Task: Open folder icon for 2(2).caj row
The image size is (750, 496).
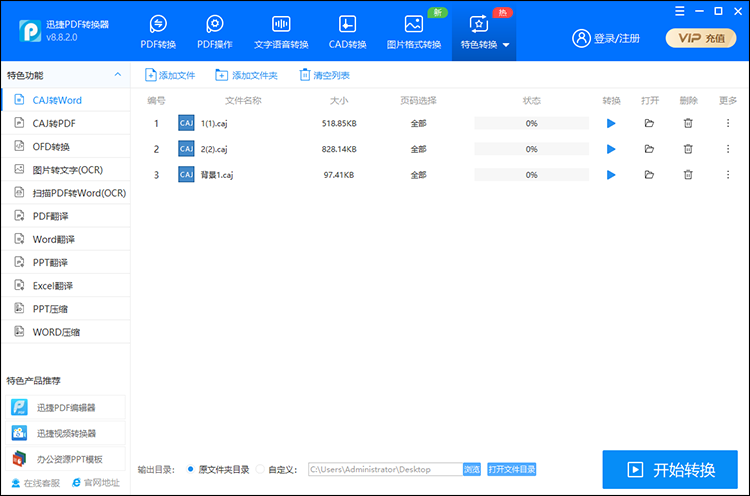Action: (x=649, y=149)
